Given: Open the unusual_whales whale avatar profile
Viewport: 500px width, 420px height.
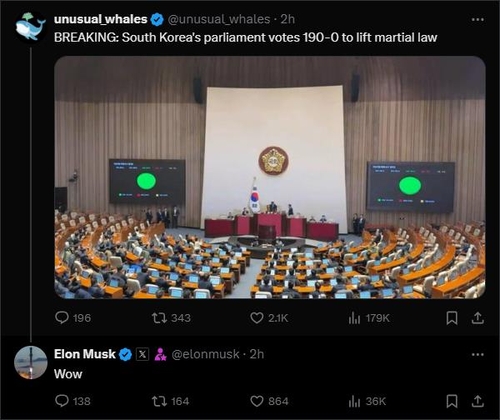Looking at the screenshot, I should point(31,27).
